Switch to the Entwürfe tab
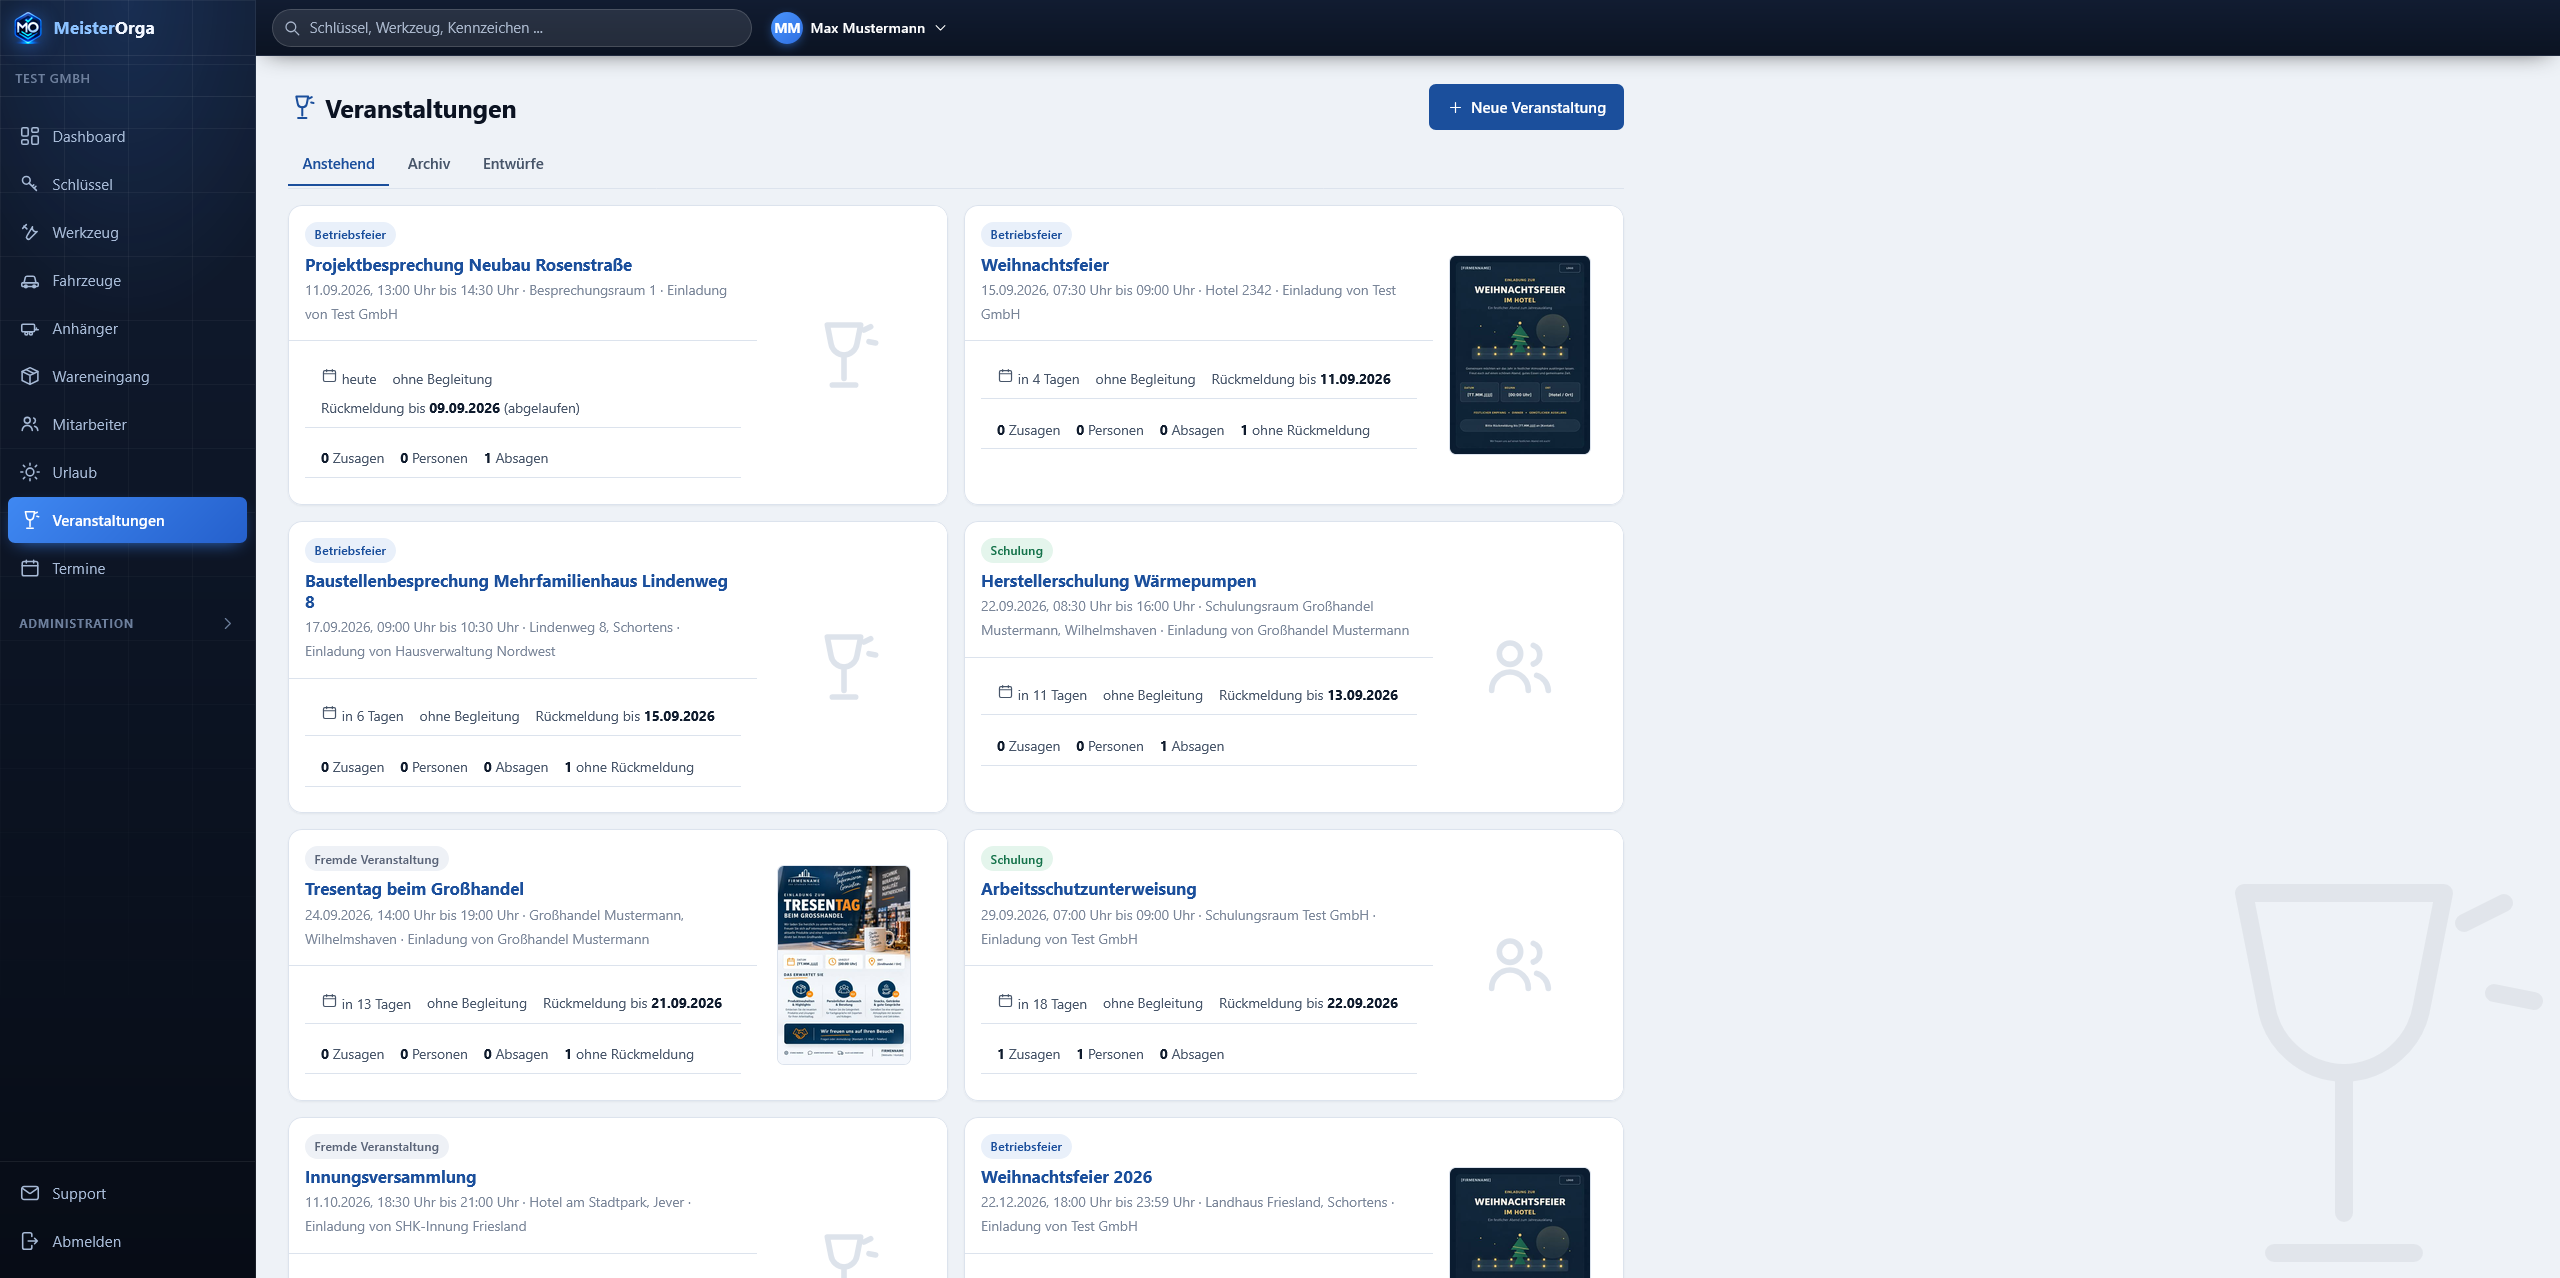Image resolution: width=2560 pixels, height=1278 pixels. (513, 163)
